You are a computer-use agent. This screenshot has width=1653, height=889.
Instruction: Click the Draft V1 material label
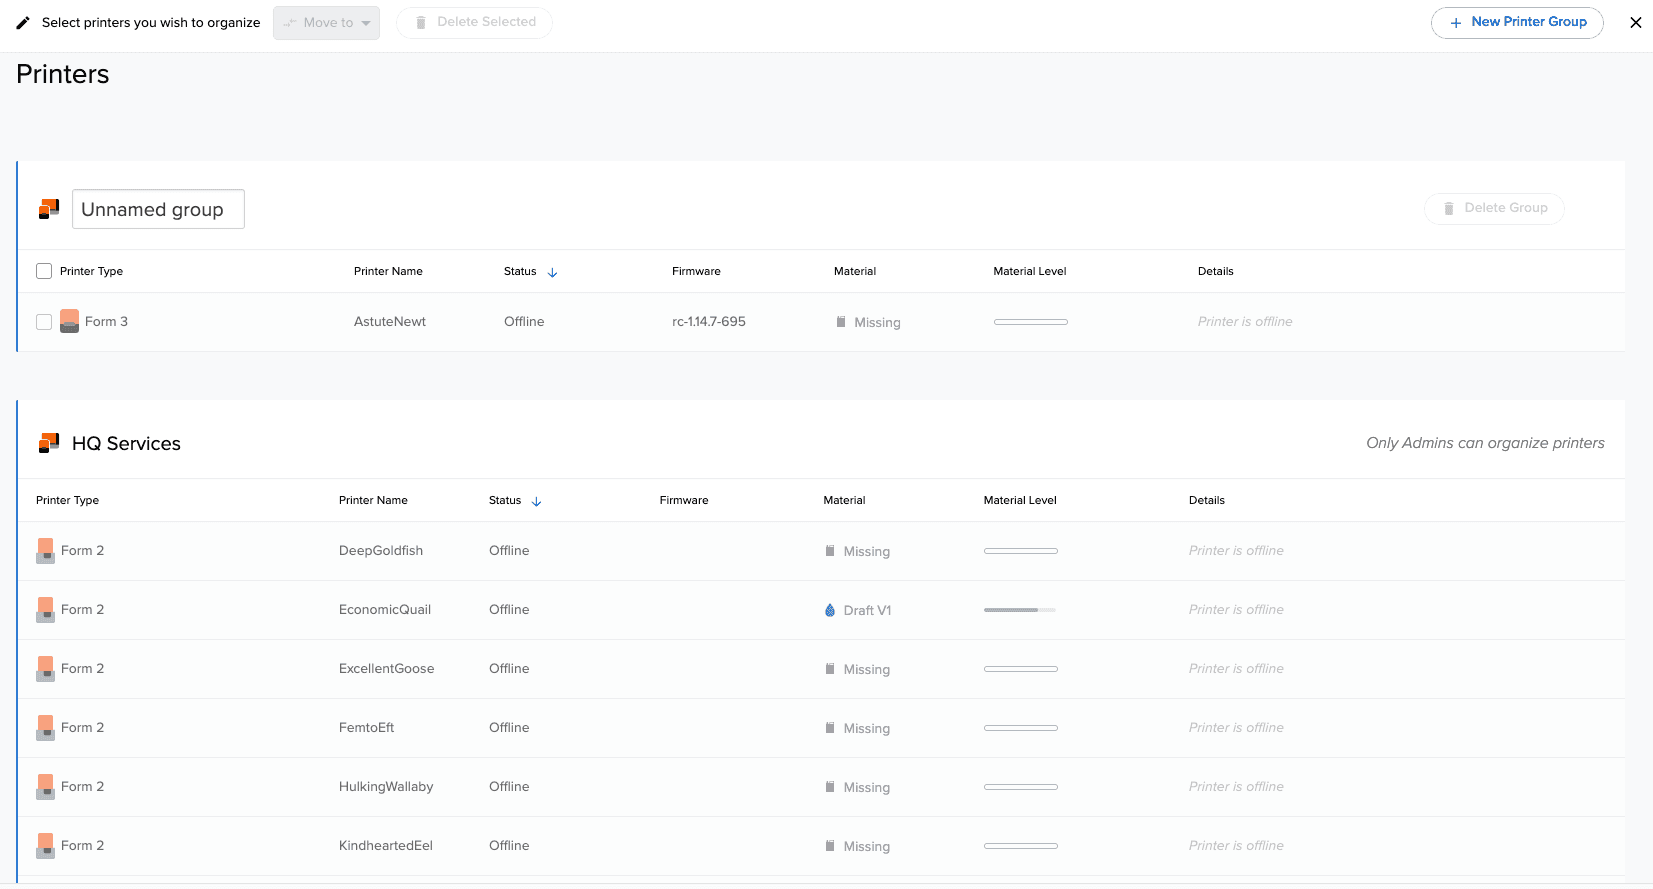coord(867,610)
